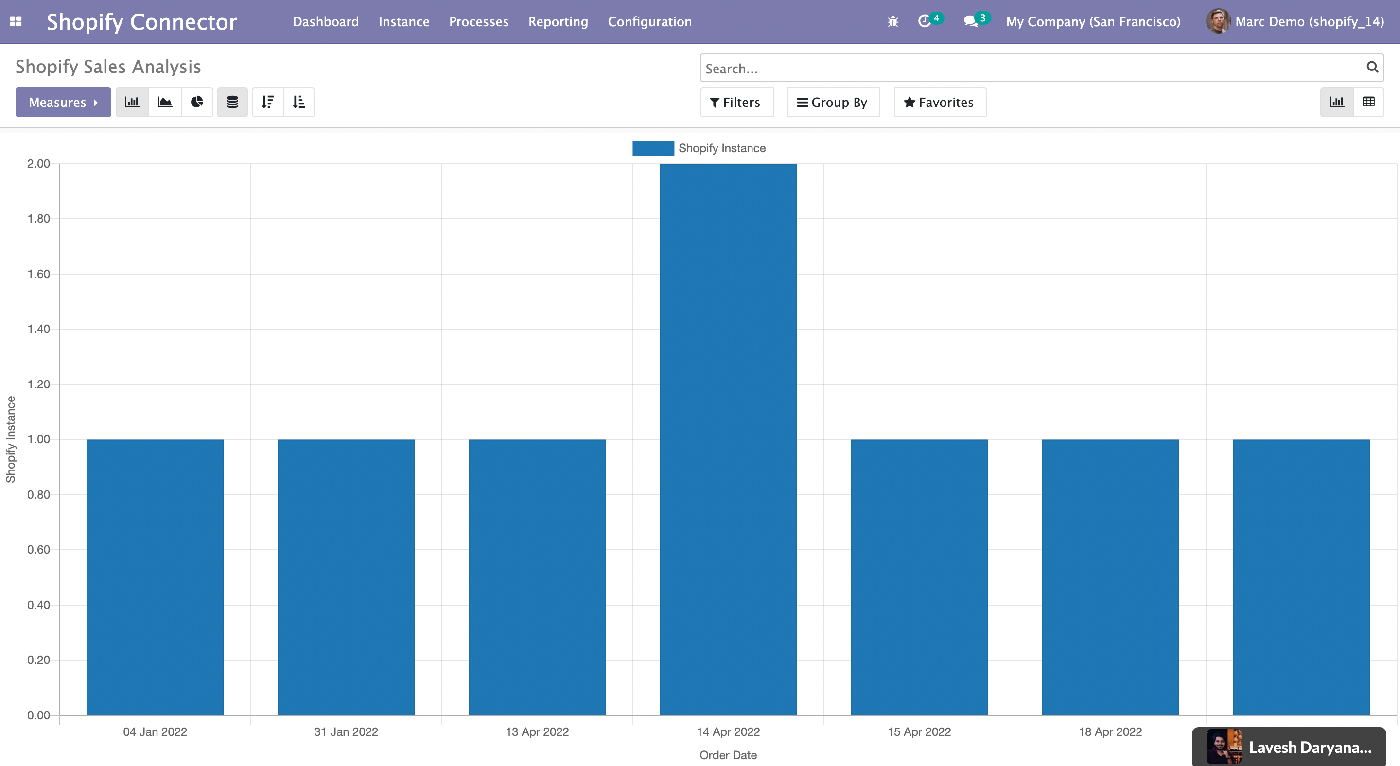
Task: Open the My Company switcher
Action: (x=1093, y=21)
